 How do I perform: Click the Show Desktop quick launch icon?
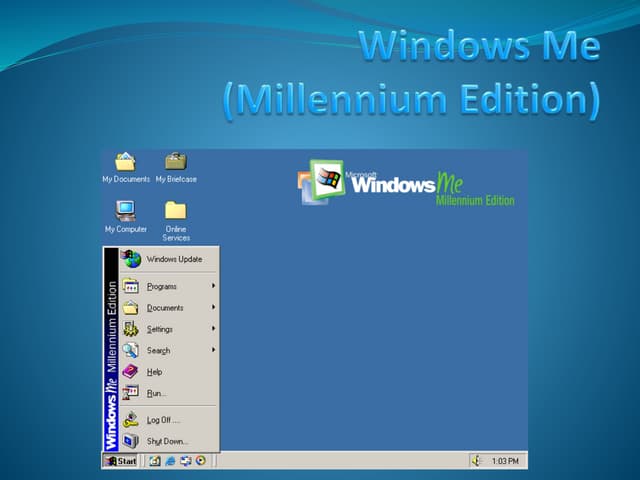[155, 461]
